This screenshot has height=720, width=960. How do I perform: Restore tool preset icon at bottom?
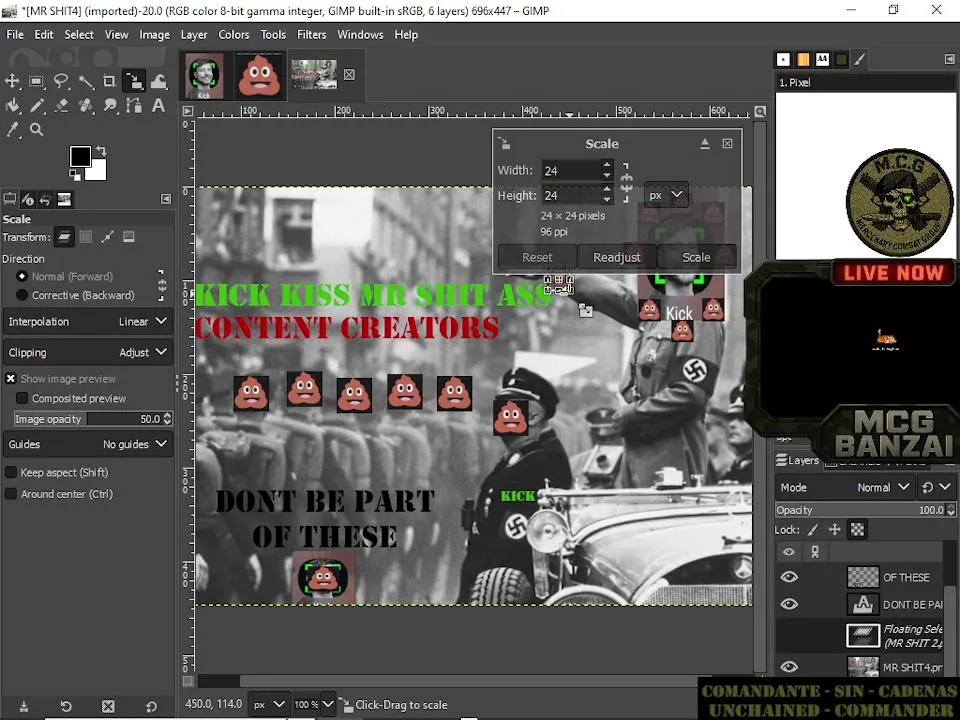66,707
